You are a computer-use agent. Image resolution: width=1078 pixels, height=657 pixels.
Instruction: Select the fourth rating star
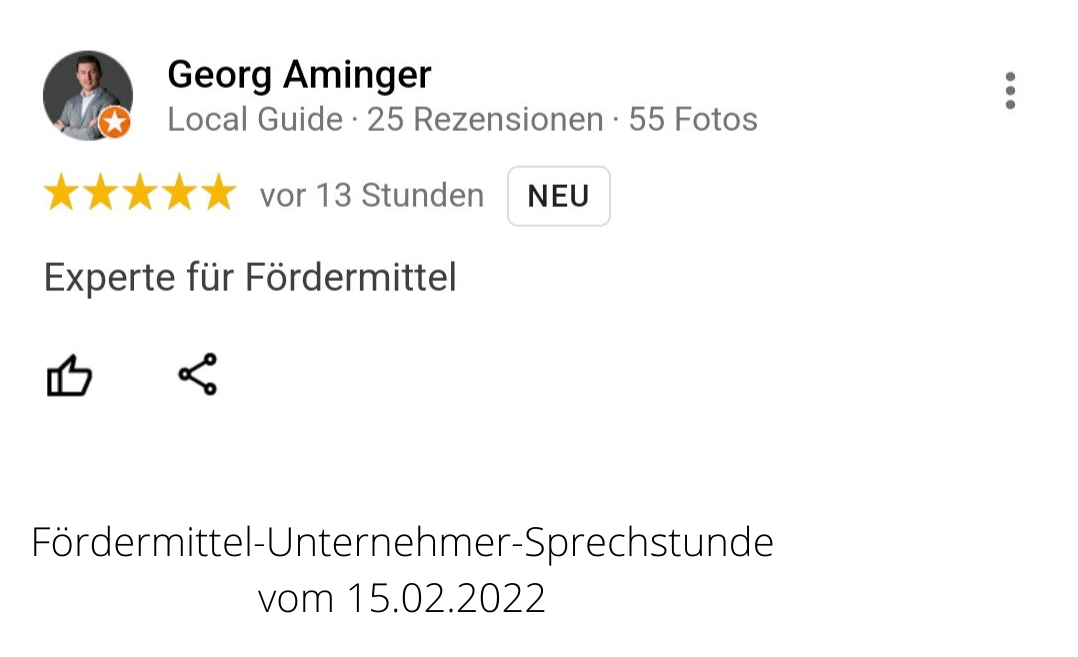tap(179, 192)
